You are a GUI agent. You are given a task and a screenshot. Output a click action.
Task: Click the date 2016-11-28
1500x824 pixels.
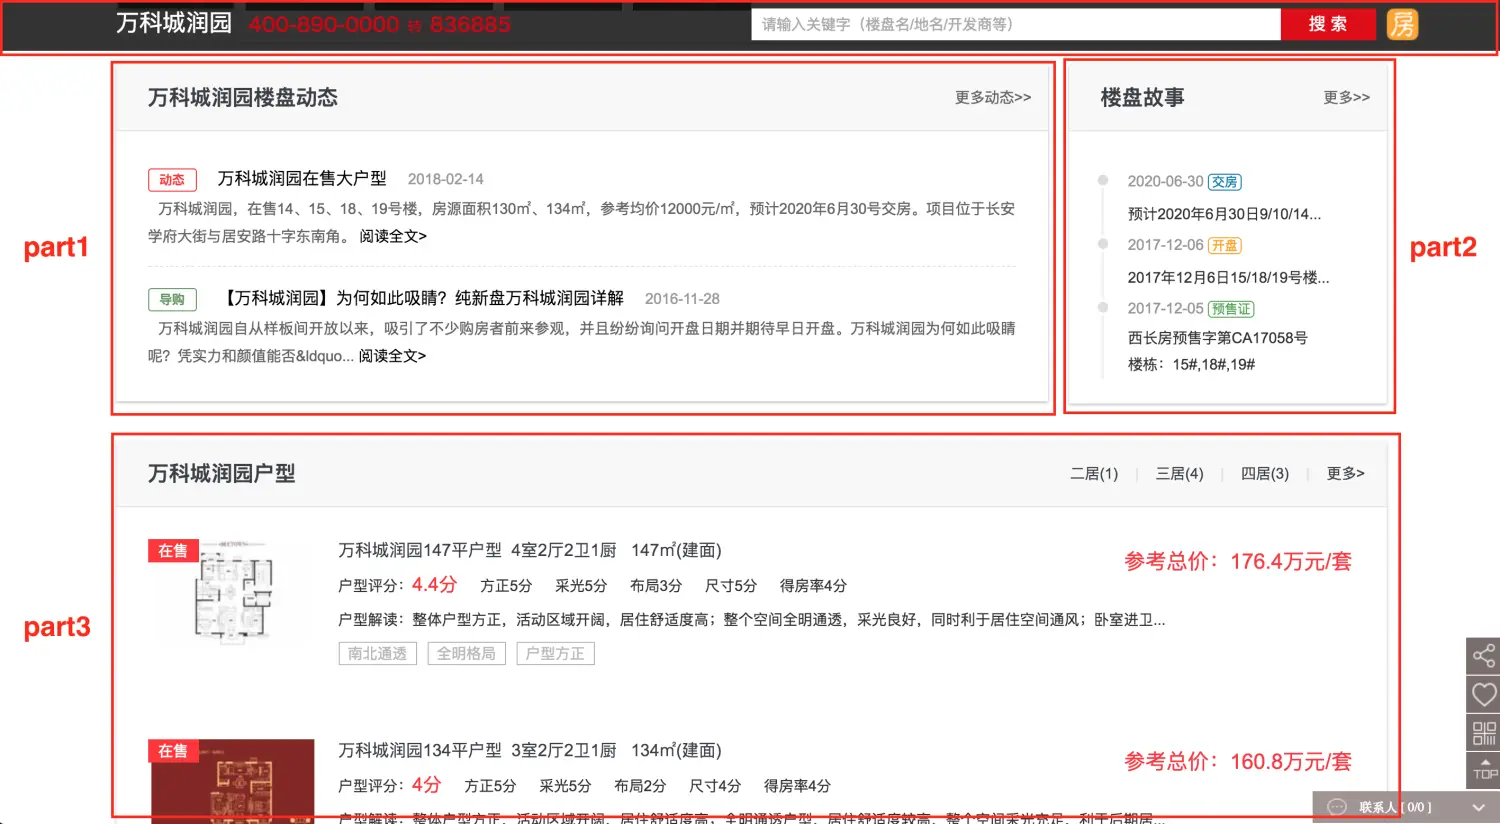pyautogui.click(x=683, y=299)
